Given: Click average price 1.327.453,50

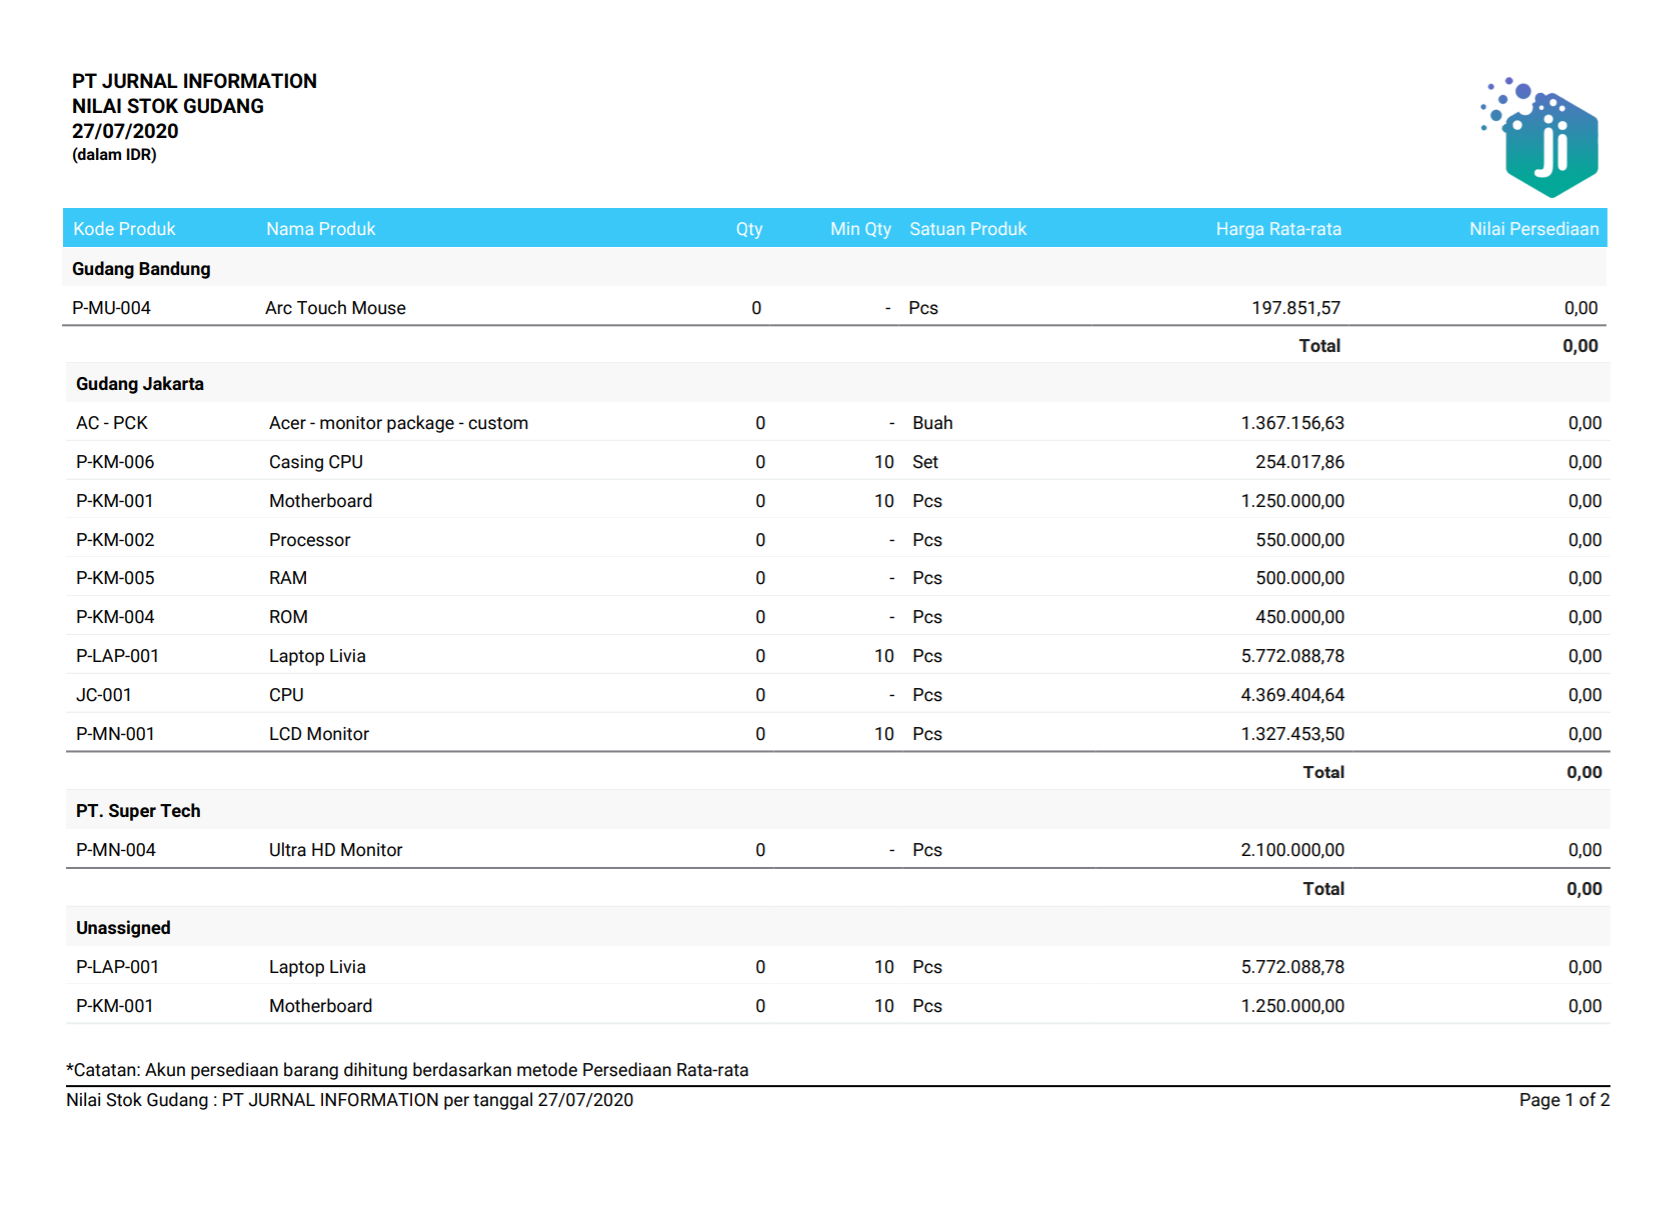Looking at the screenshot, I should click(x=1292, y=734).
